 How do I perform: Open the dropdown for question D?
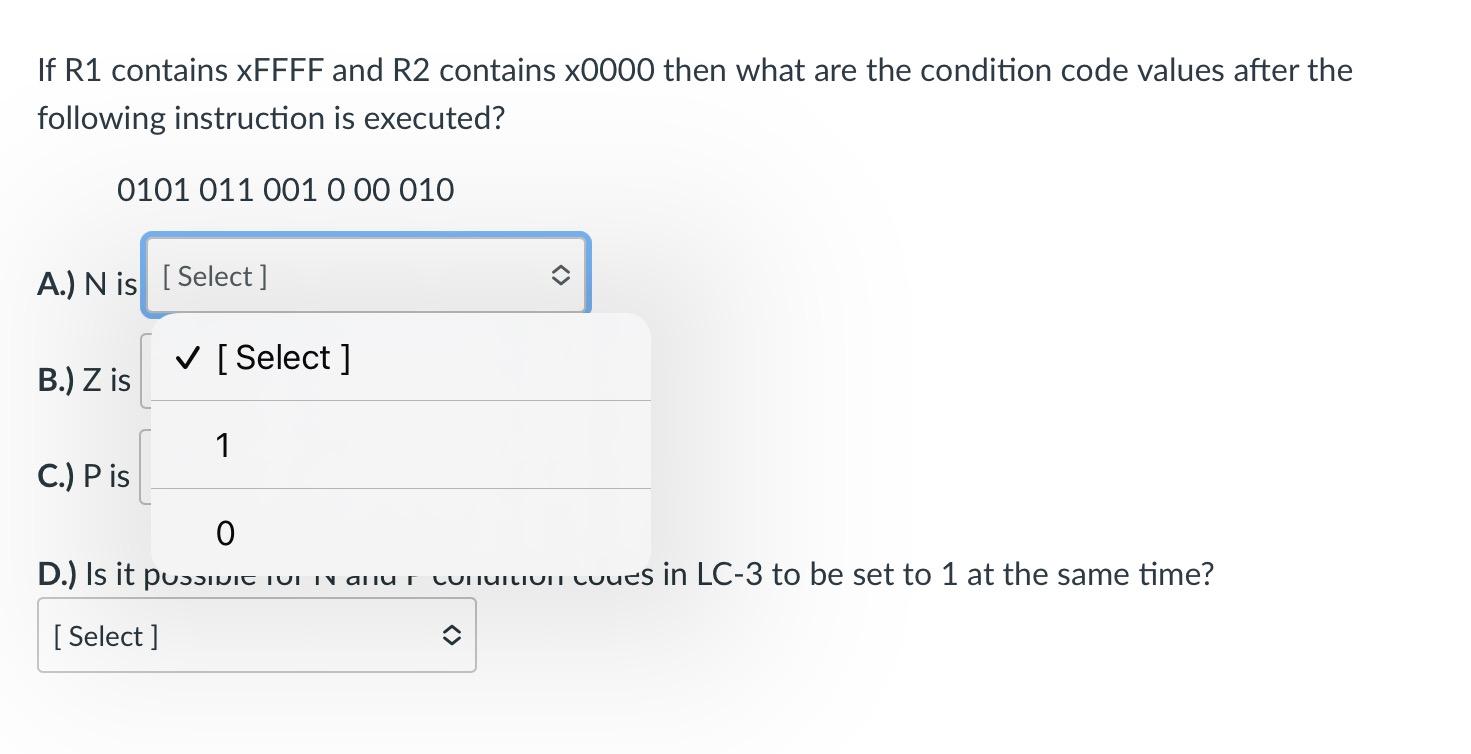[256, 635]
